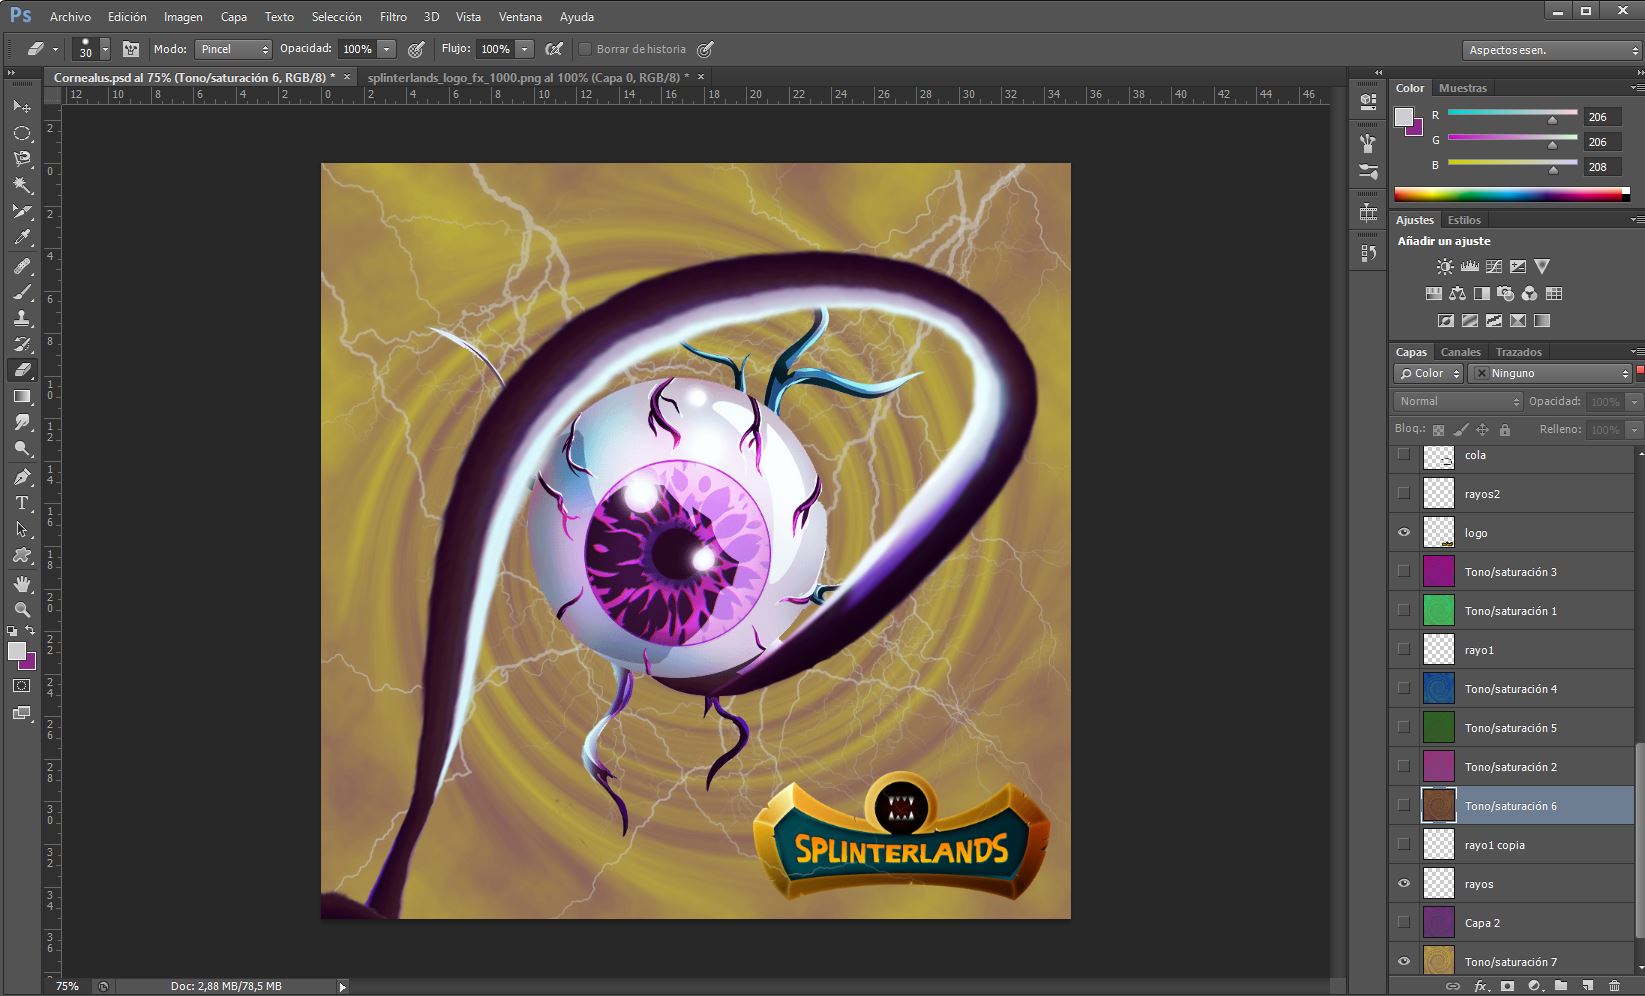1645x996 pixels.
Task: Open the tool preset picker arrow
Action: pyautogui.click(x=55, y=49)
